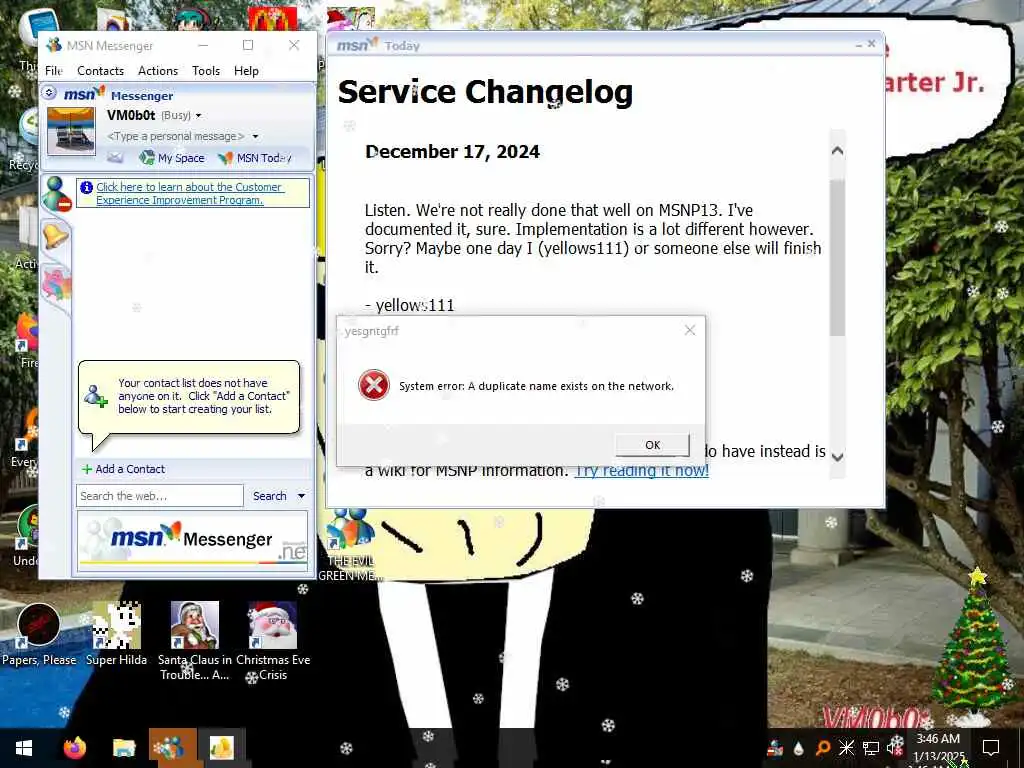Open Christmas Eve Crisis desktop shortcut
Image resolution: width=1024 pixels, height=768 pixels.
point(273,641)
